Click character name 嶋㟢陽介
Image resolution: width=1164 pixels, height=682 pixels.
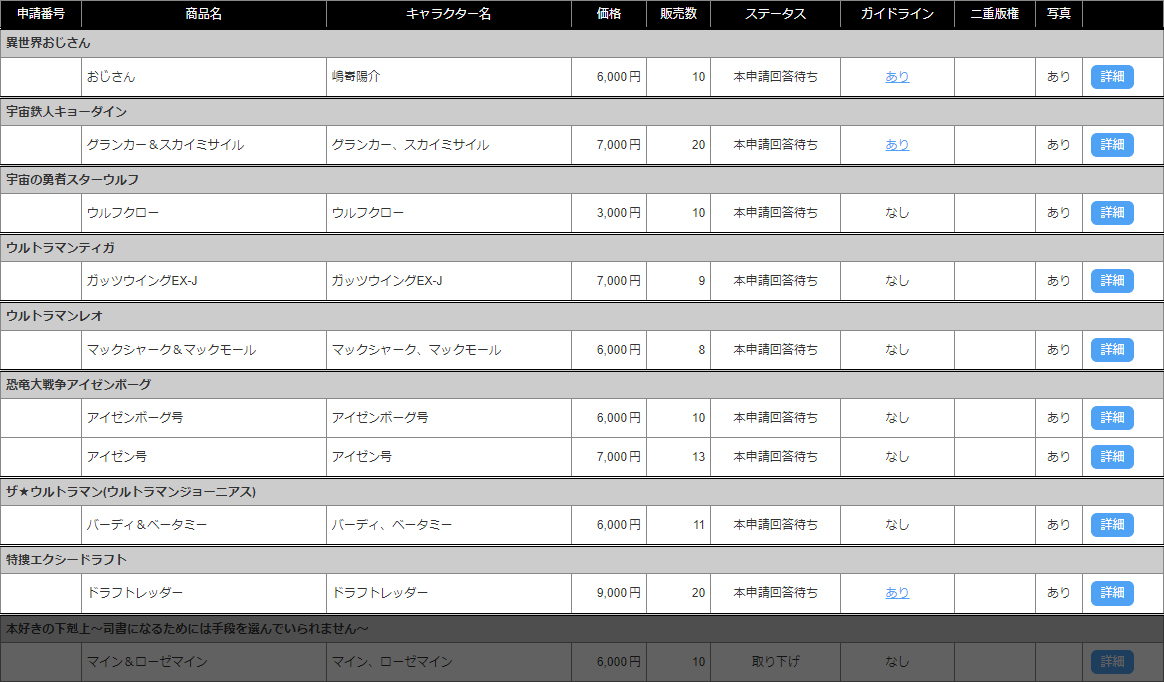(356, 76)
